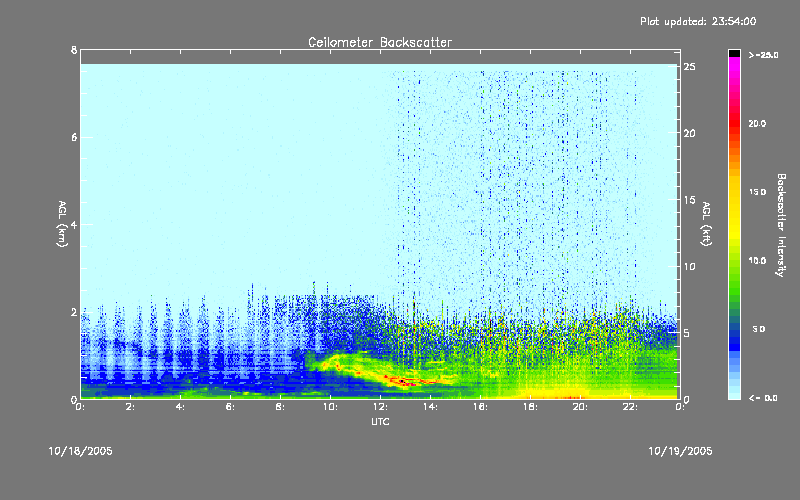Viewport: 800px width, 500px height.
Task: Click the 15.0 colorbar tick label
Action: tap(757, 192)
